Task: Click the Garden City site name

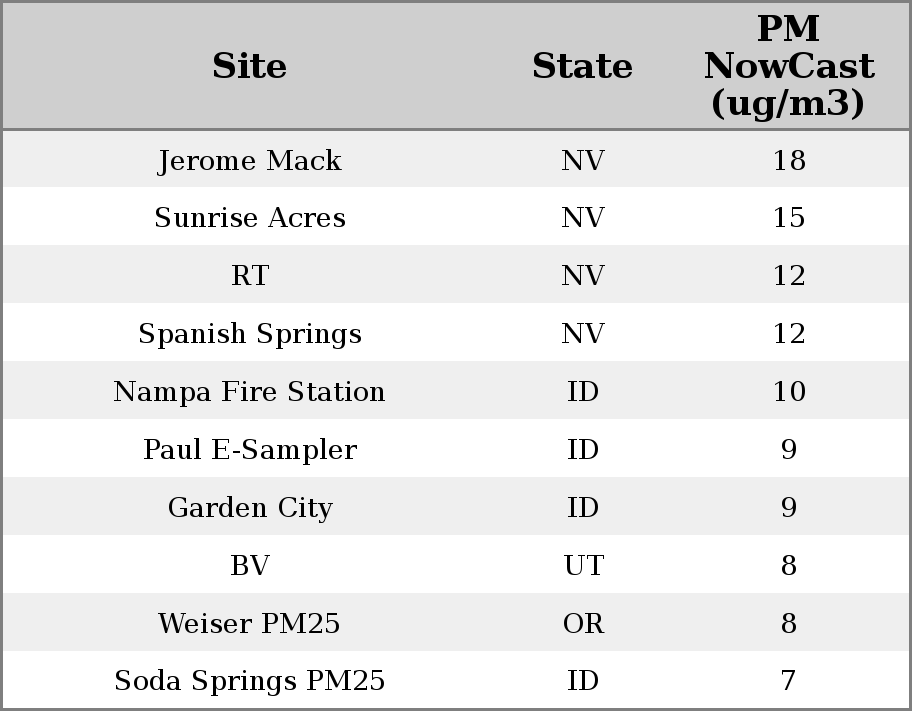Action: pos(249,508)
